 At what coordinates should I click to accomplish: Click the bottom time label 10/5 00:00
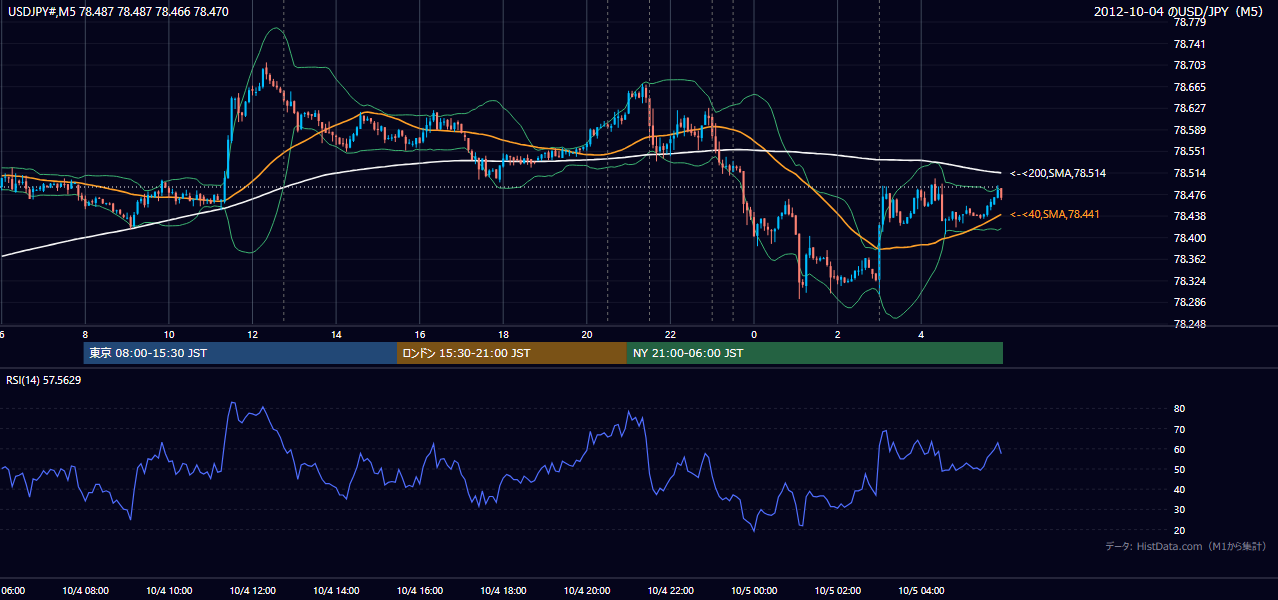pos(754,591)
